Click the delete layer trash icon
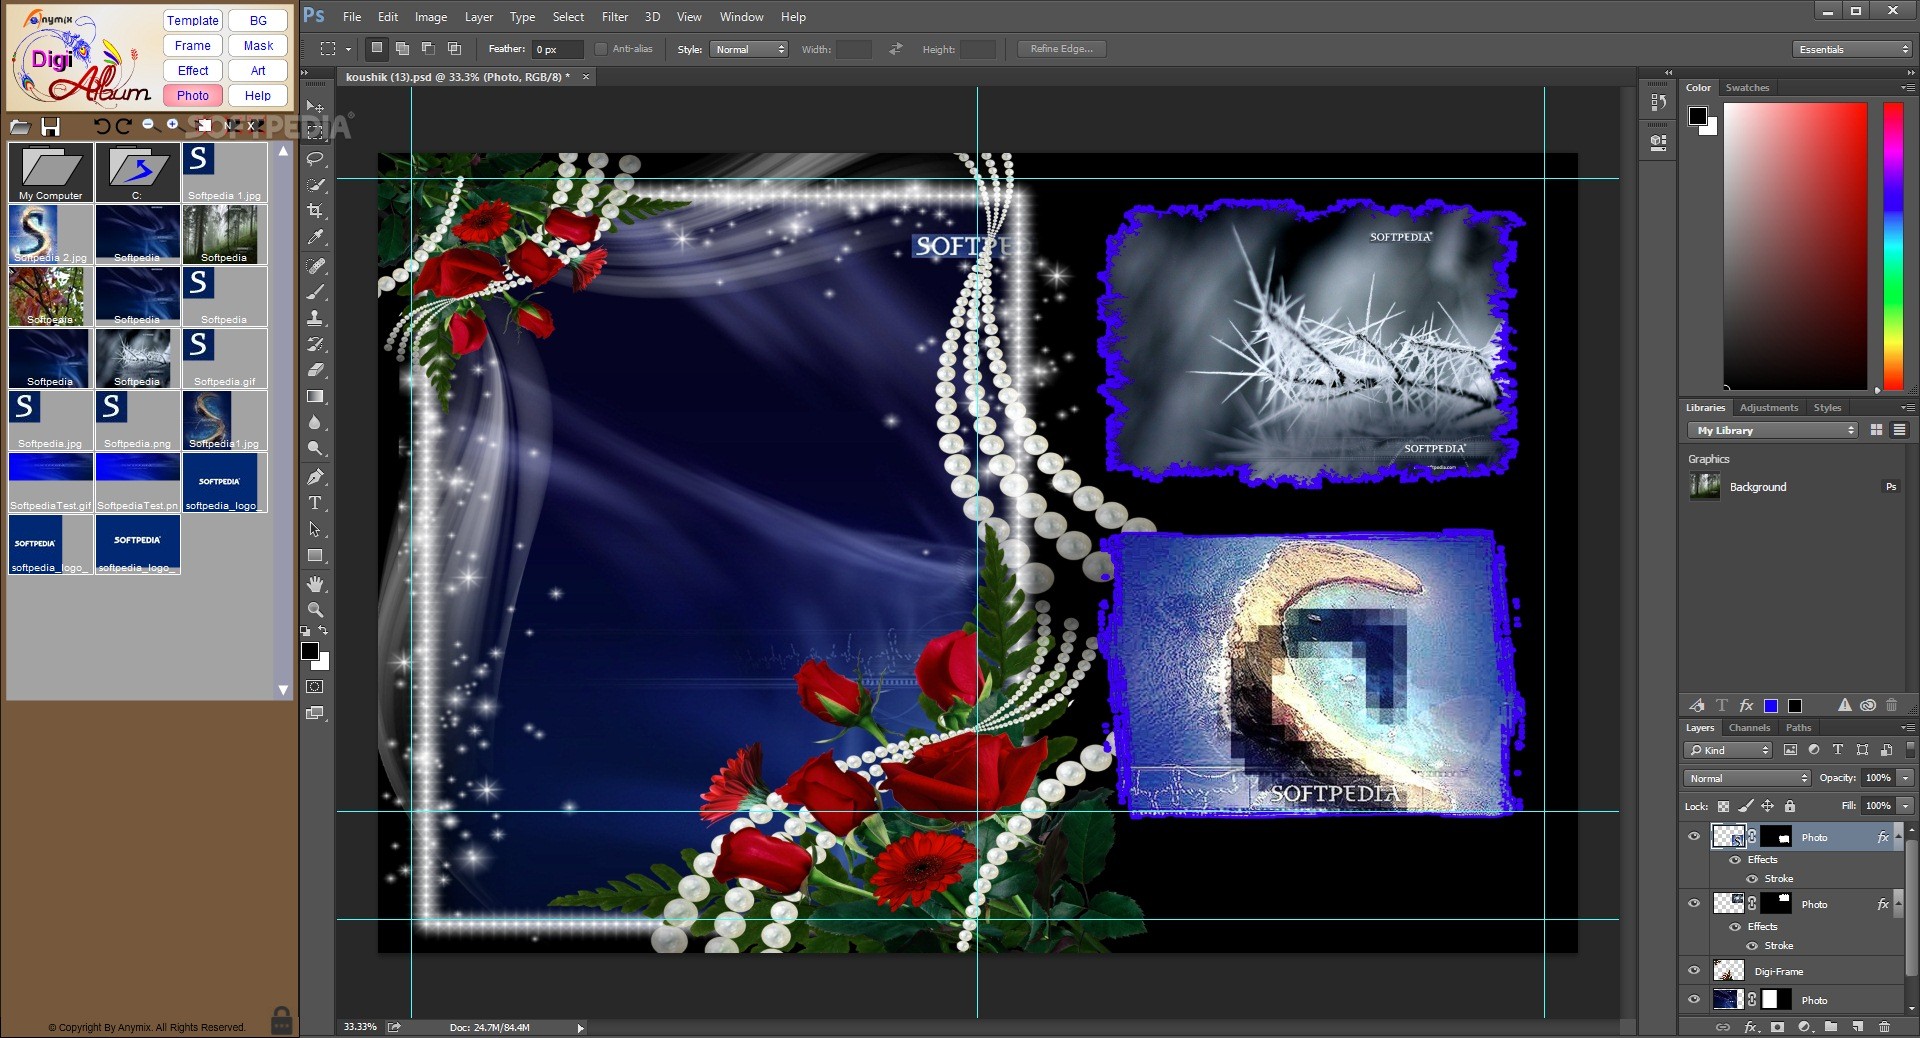The image size is (1920, 1038). click(1884, 1027)
